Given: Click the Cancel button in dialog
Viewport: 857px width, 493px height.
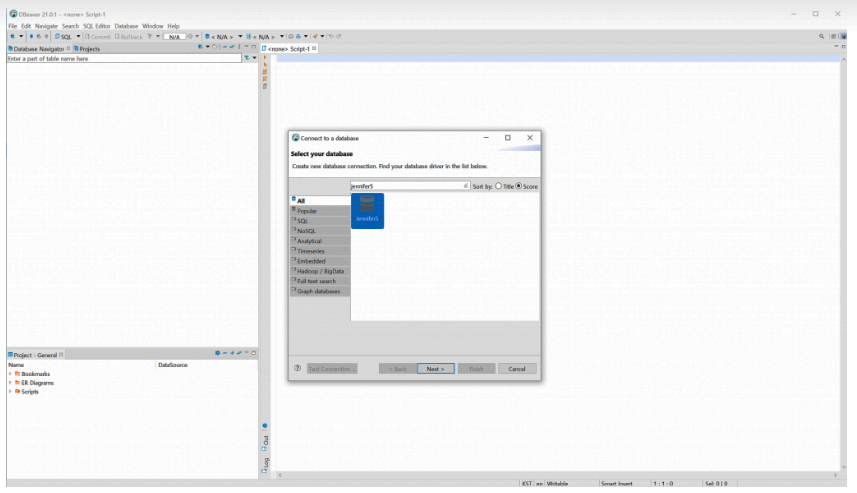Looking at the screenshot, I should 517,369.
